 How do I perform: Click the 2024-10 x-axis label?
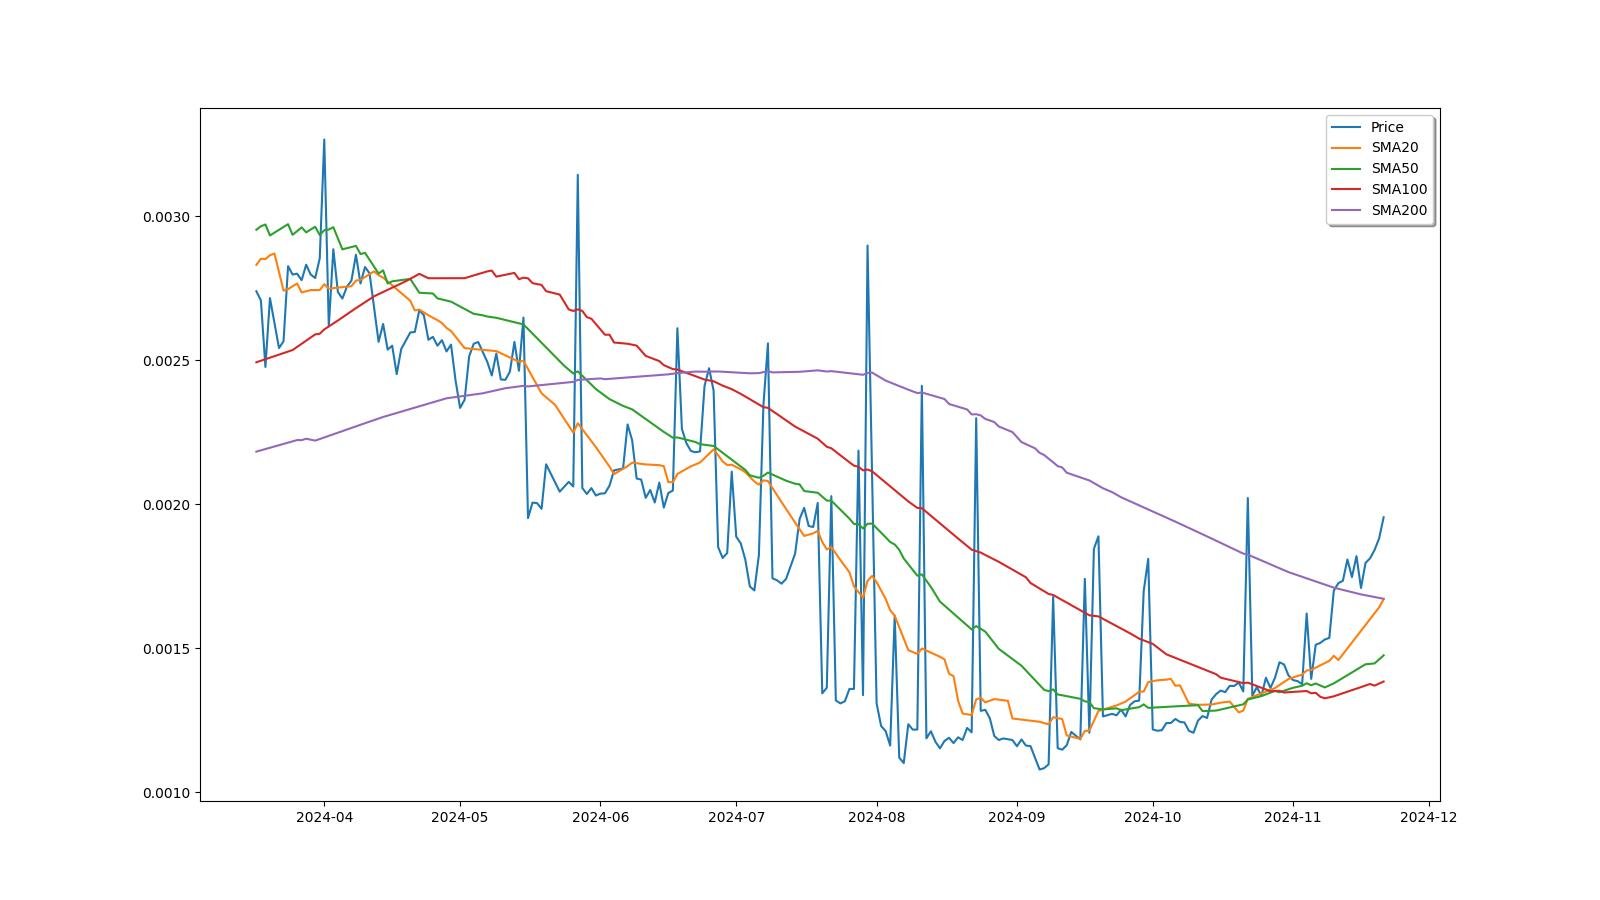point(1153,817)
